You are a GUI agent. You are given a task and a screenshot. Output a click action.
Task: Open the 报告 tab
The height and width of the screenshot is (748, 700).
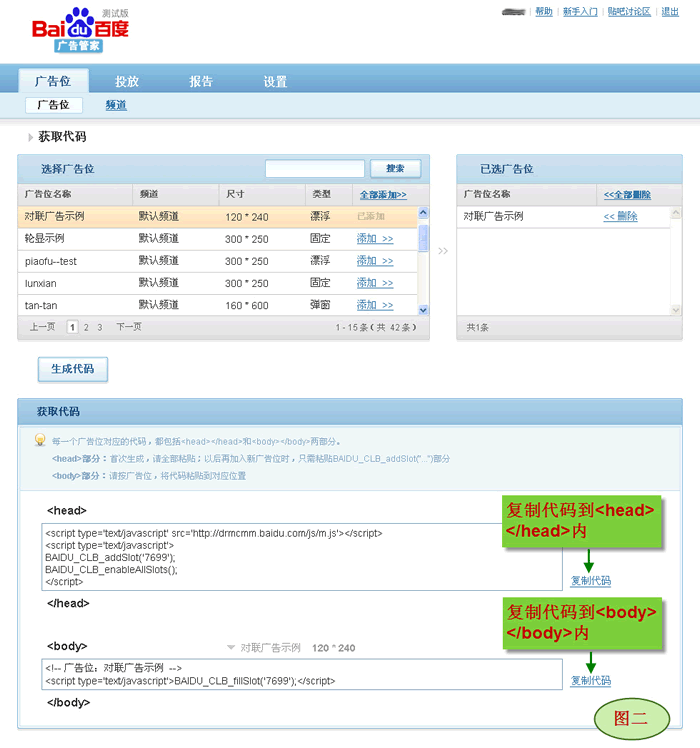point(200,81)
